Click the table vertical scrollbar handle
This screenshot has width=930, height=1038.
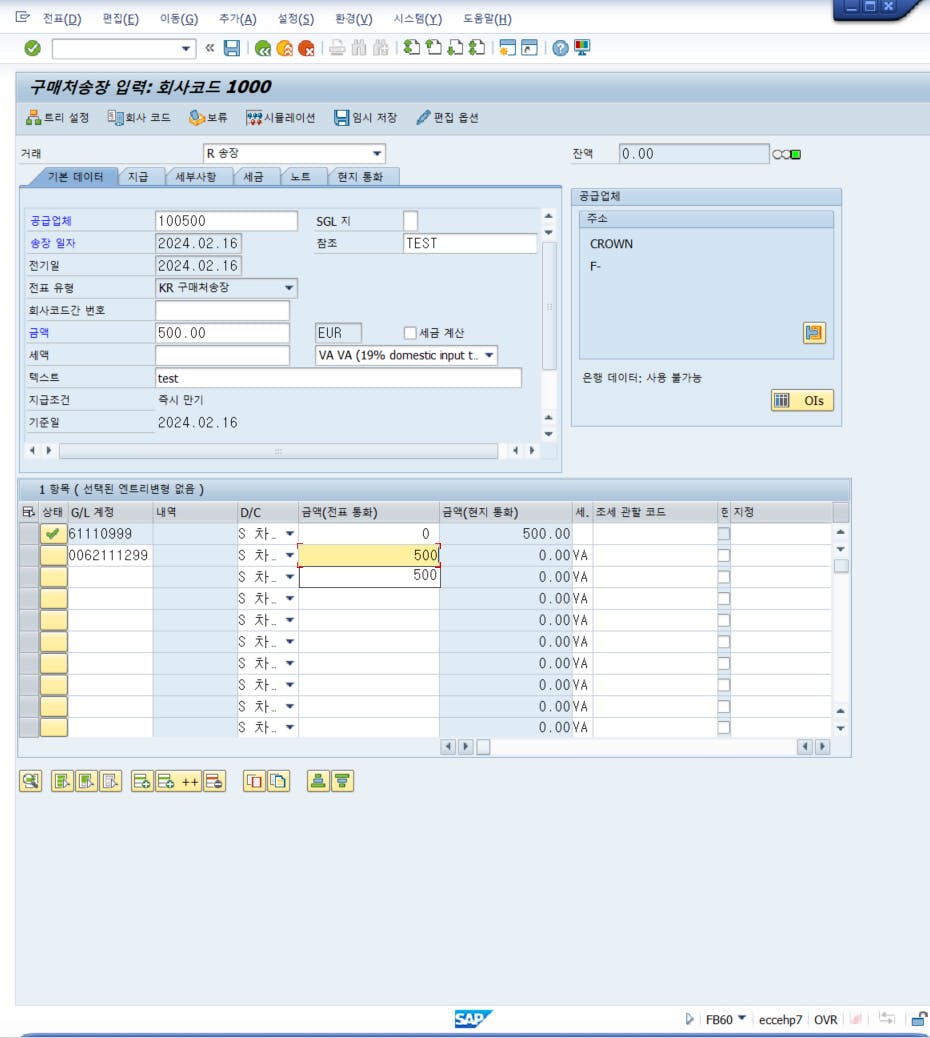(841, 566)
